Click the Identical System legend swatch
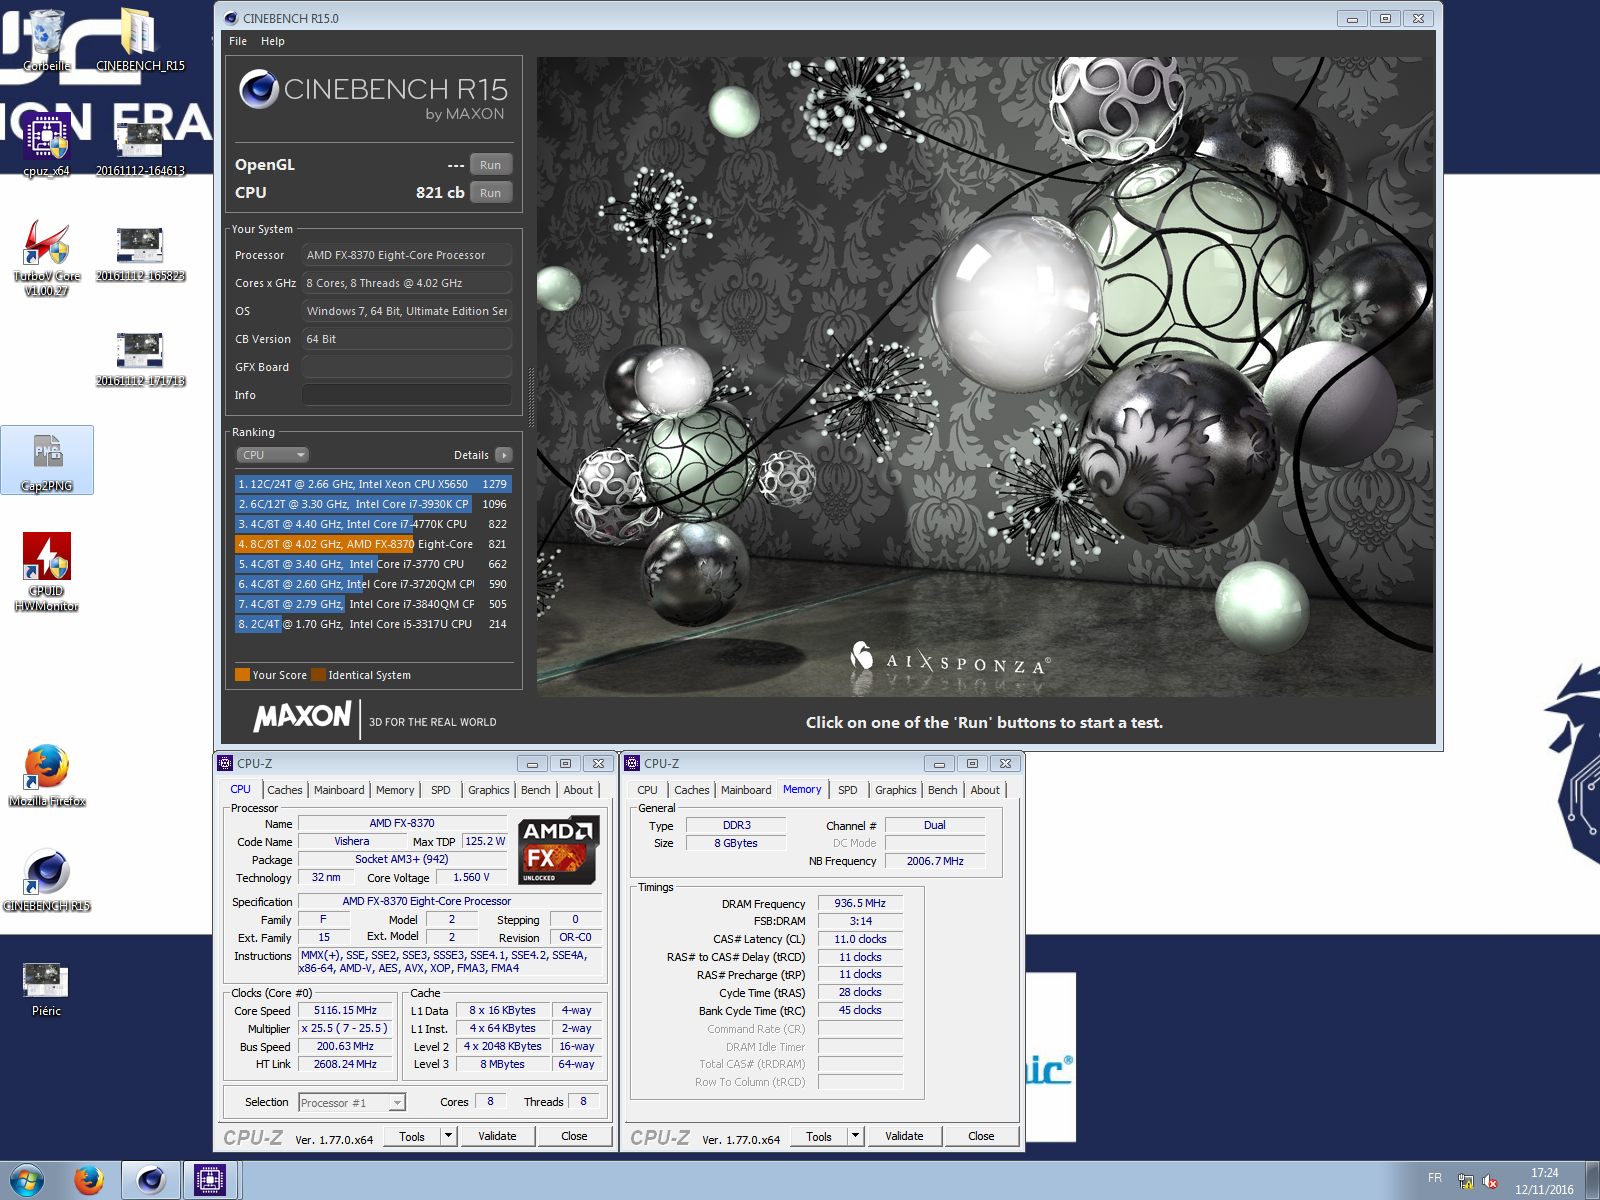Screen dimensions: 1600x1200 [x=318, y=674]
